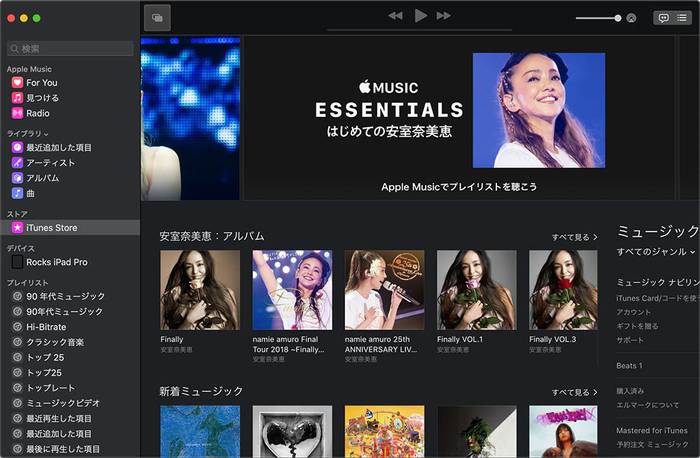
Task: Open the ギフトを贈る link
Action: (638, 326)
